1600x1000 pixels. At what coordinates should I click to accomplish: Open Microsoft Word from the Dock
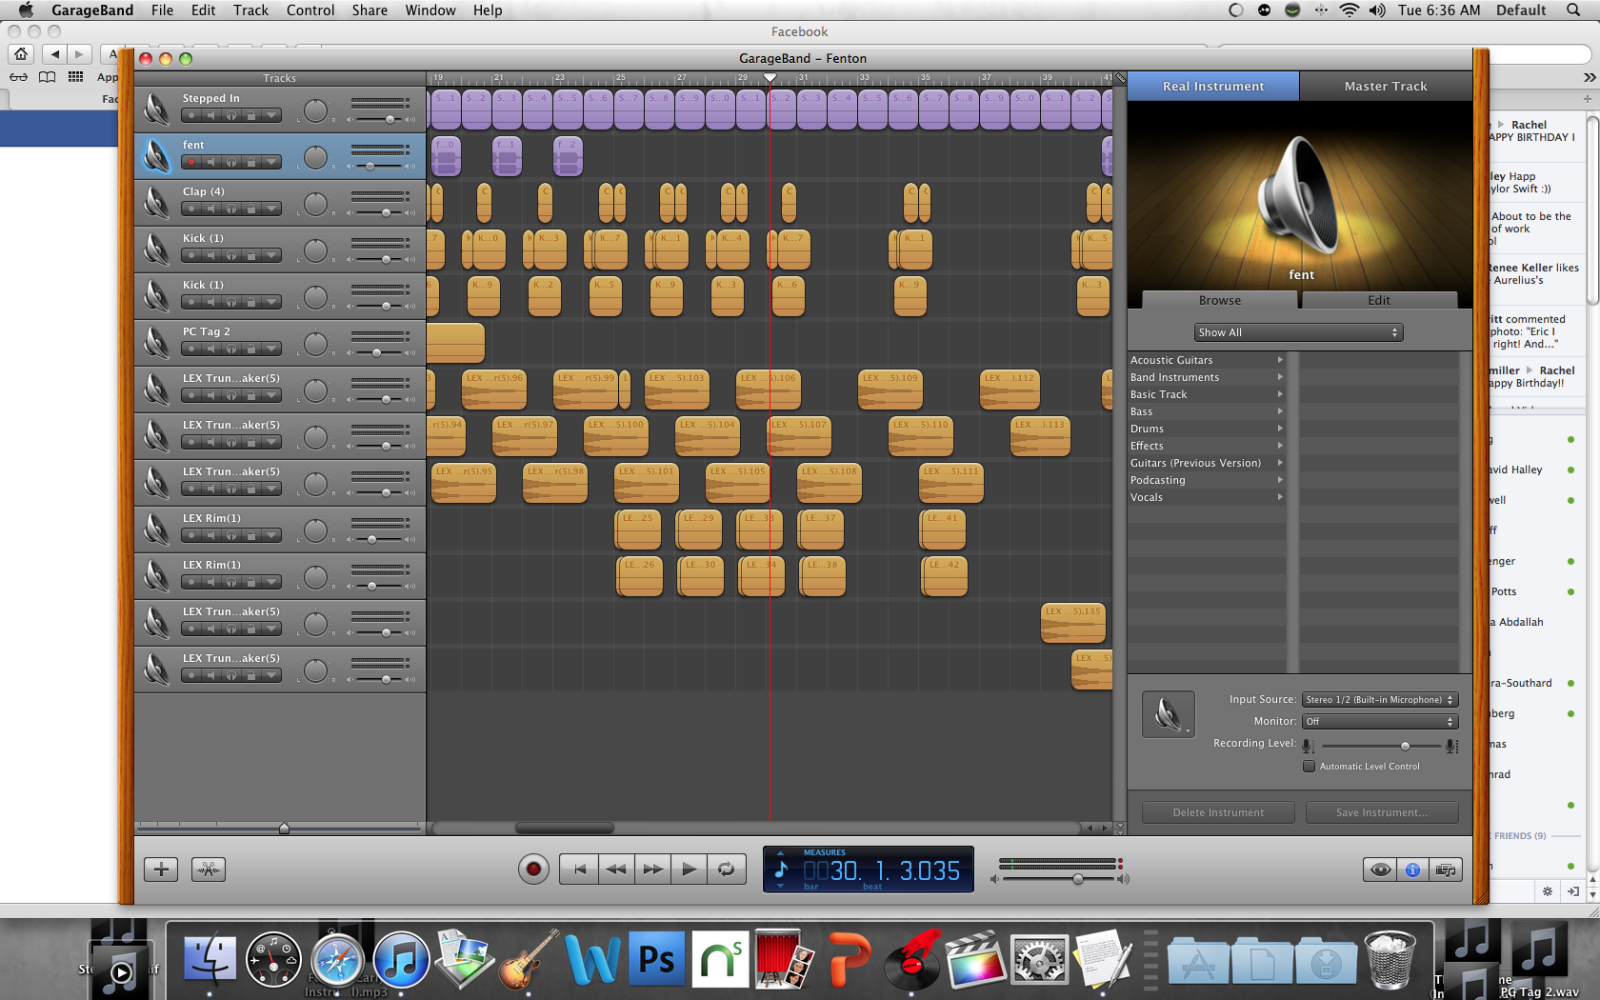click(592, 960)
